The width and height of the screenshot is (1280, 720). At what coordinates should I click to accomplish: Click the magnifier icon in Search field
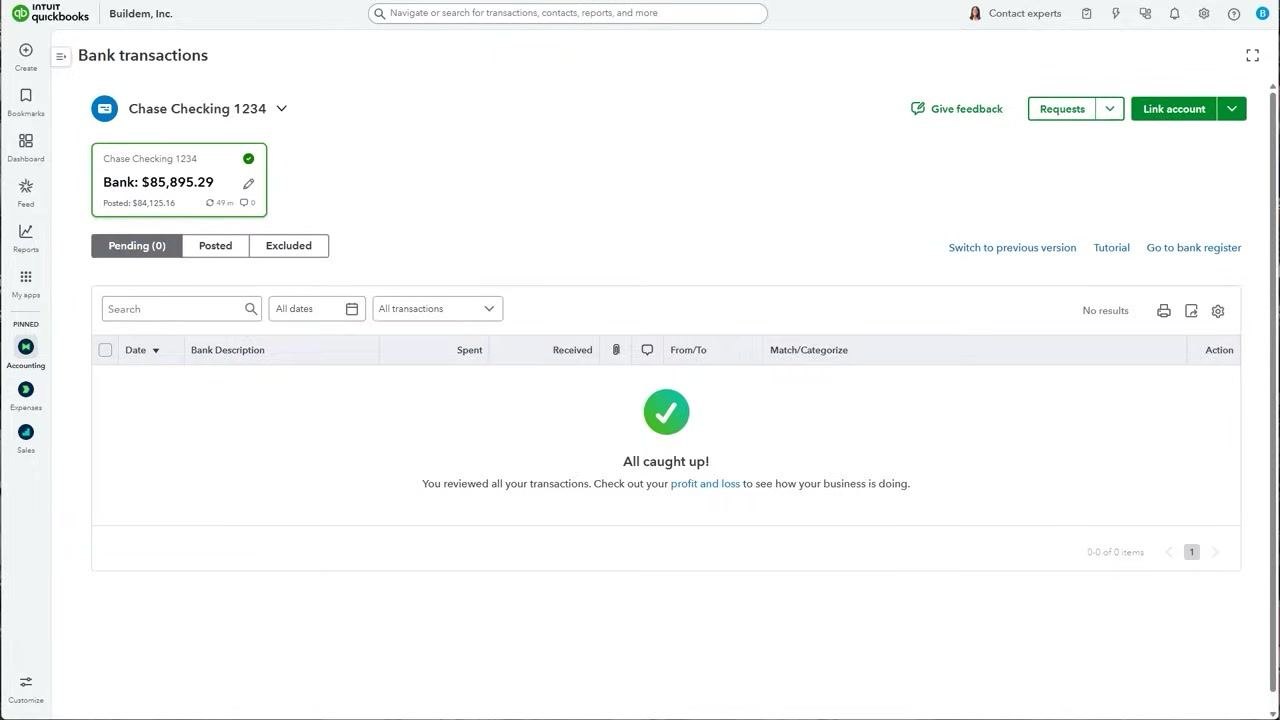(251, 309)
